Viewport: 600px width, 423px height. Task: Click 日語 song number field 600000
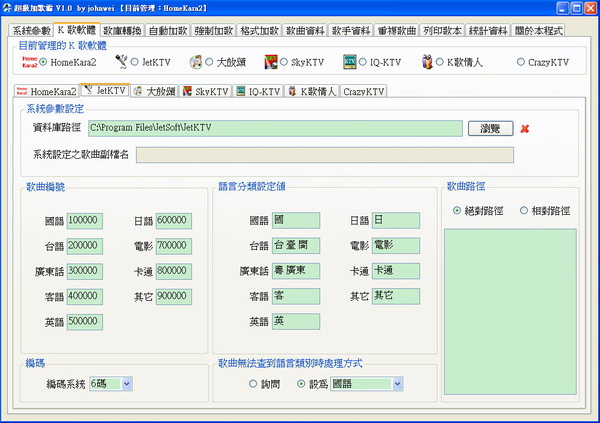pyautogui.click(x=174, y=221)
